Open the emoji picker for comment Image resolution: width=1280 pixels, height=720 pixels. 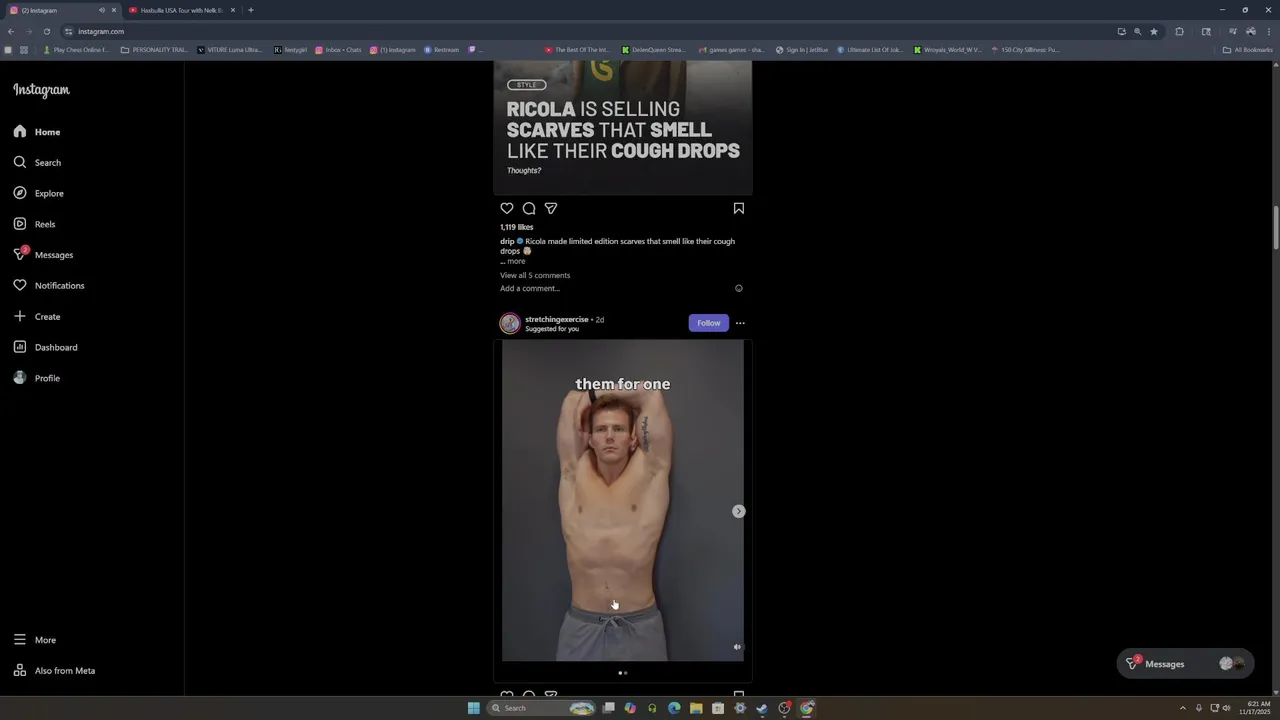click(739, 288)
